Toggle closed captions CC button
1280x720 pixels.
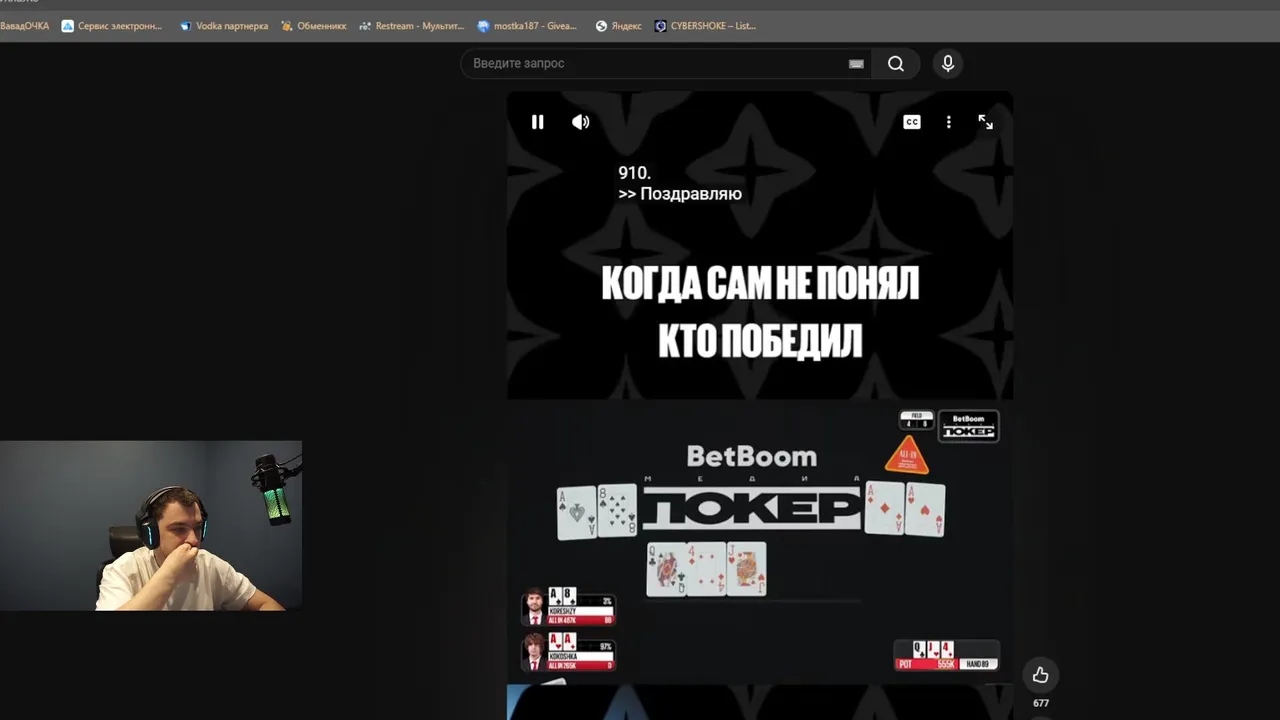point(912,122)
